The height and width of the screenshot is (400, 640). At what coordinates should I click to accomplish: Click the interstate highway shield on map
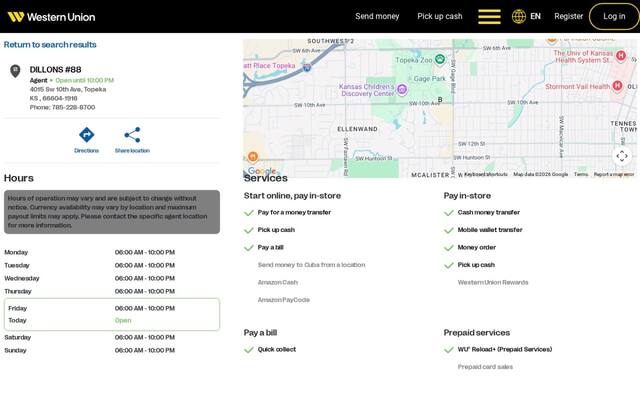point(307,68)
